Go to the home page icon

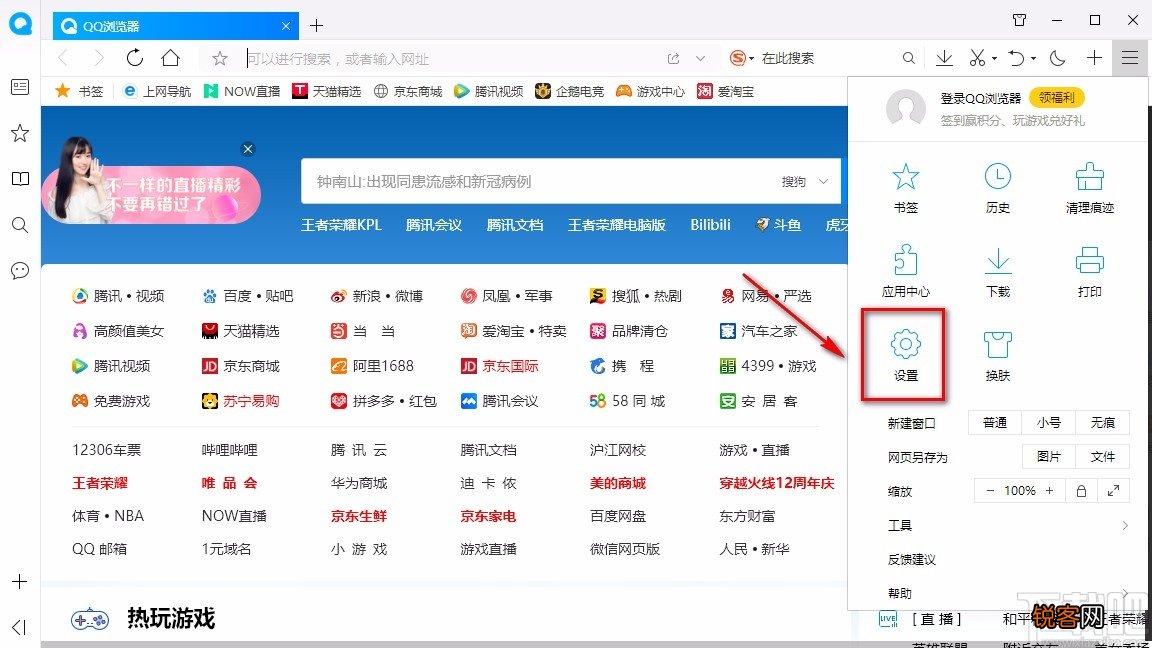click(x=170, y=58)
